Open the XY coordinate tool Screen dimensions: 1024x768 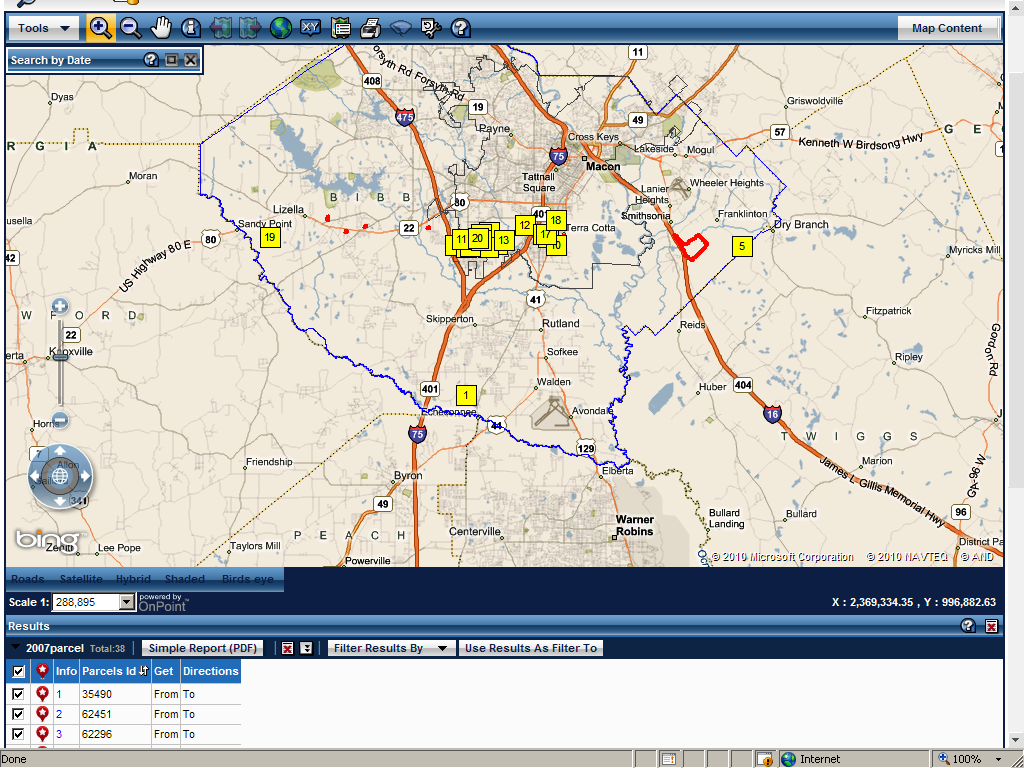310,27
